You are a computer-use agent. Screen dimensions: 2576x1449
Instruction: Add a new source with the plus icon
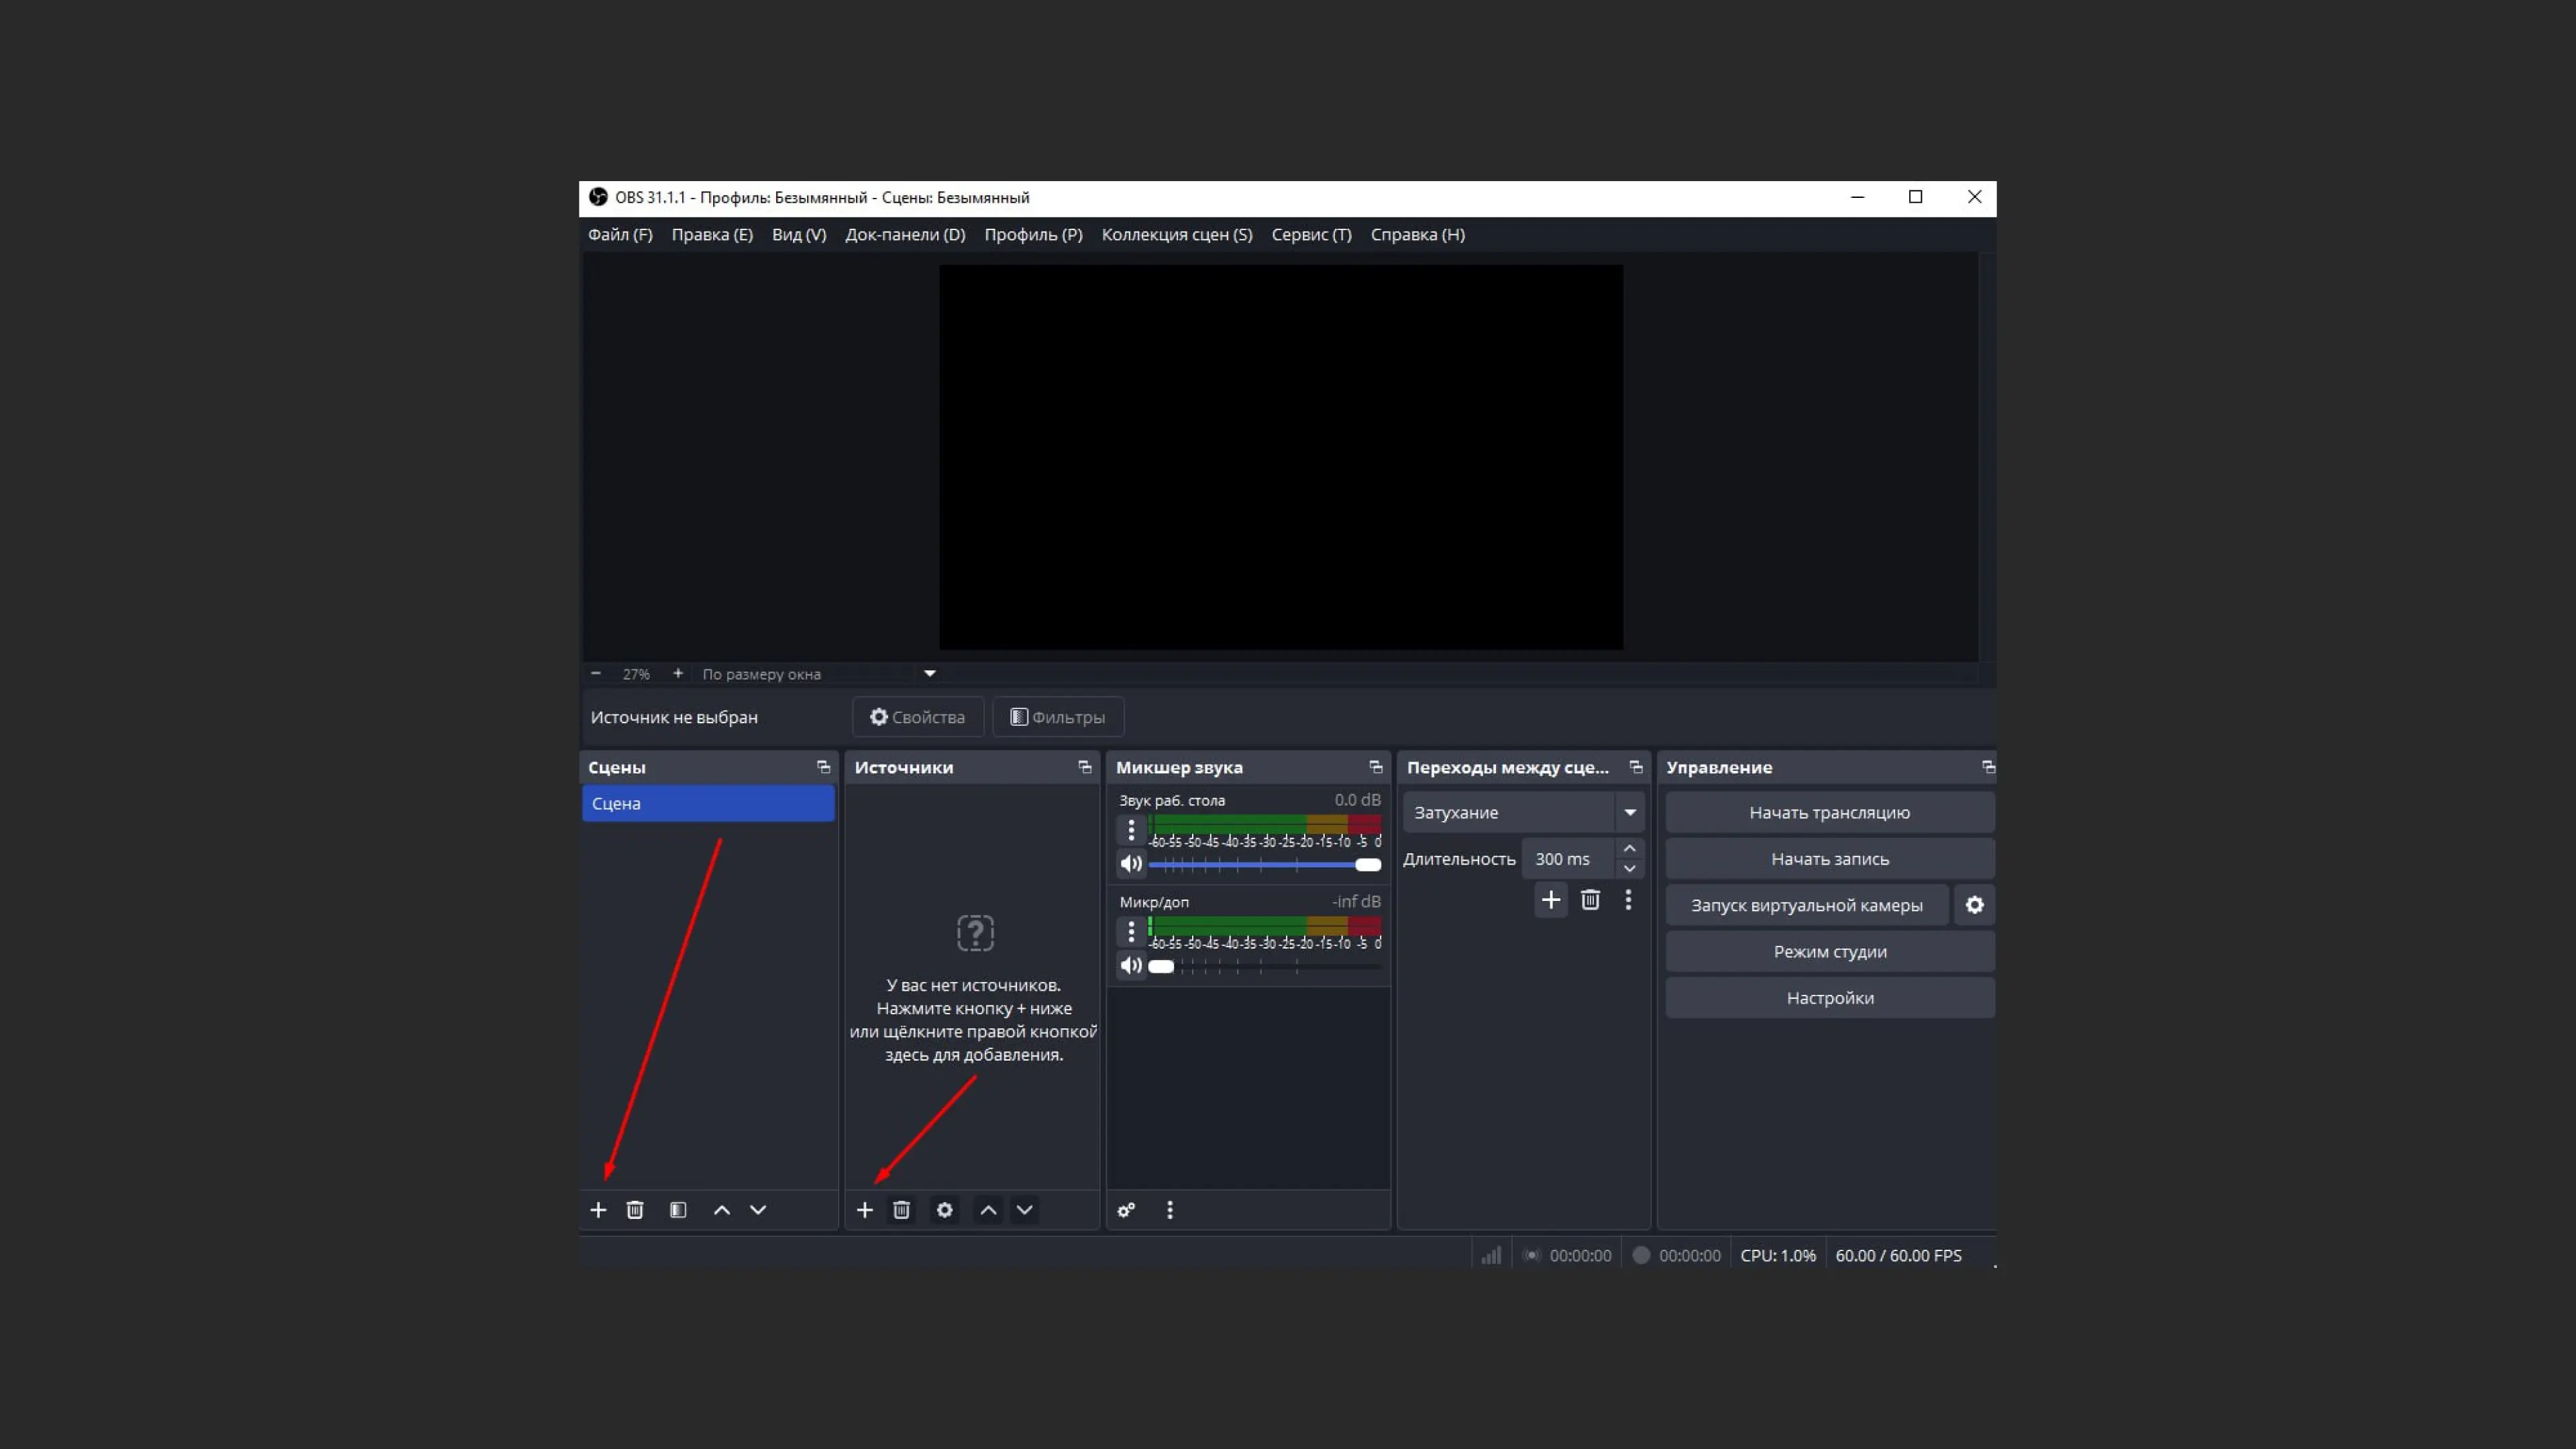pyautogui.click(x=864, y=1209)
